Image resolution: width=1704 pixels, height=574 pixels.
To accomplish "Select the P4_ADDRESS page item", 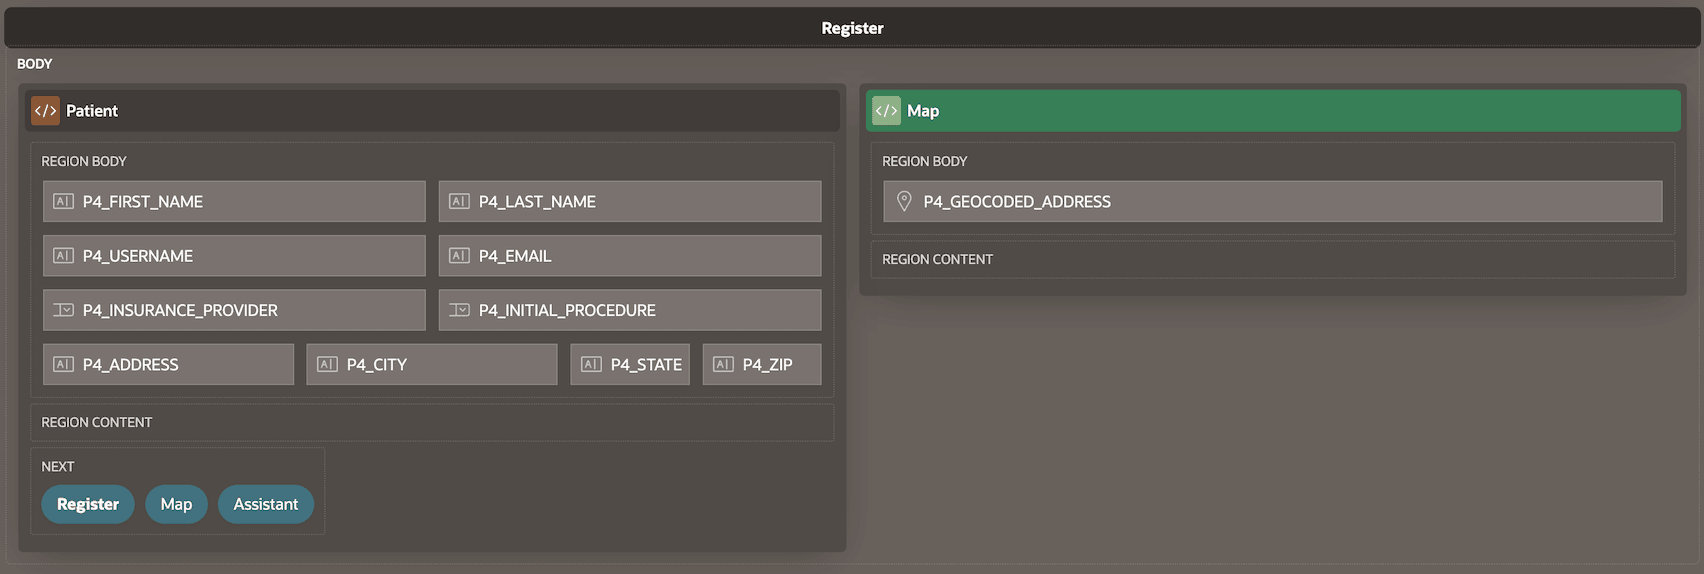I will click(168, 365).
